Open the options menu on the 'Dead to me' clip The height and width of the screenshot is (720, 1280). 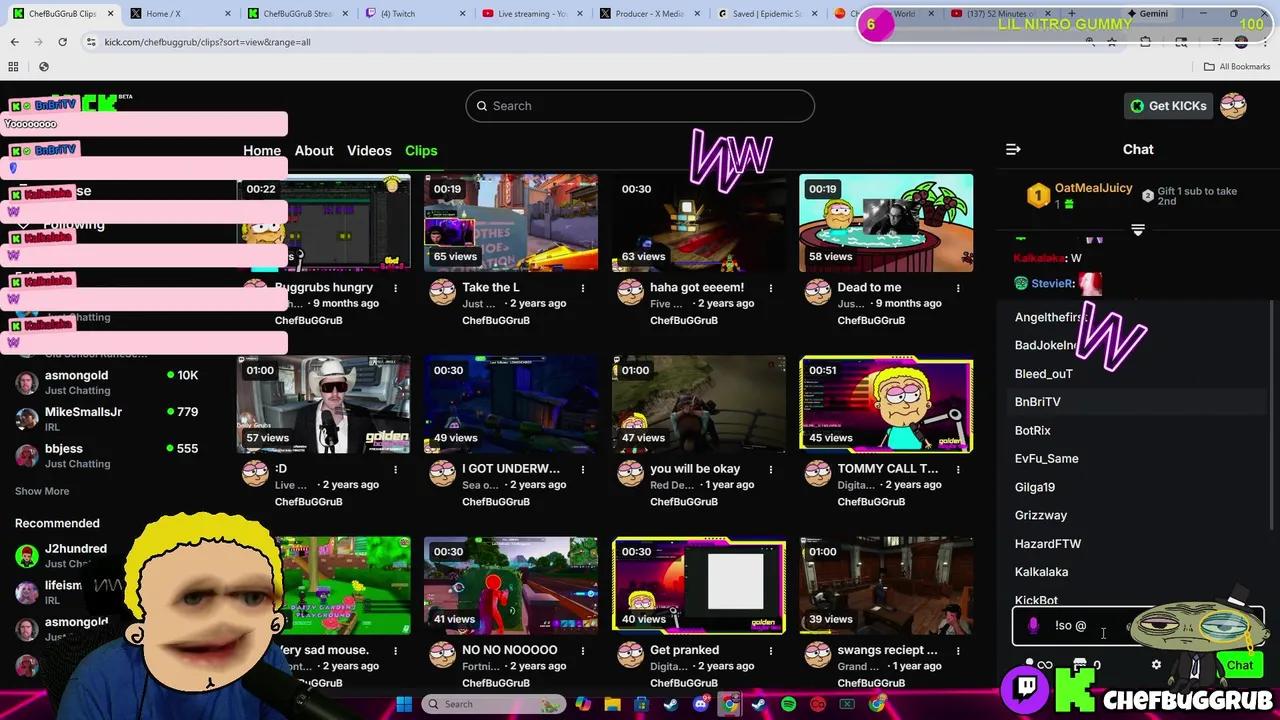(x=957, y=287)
